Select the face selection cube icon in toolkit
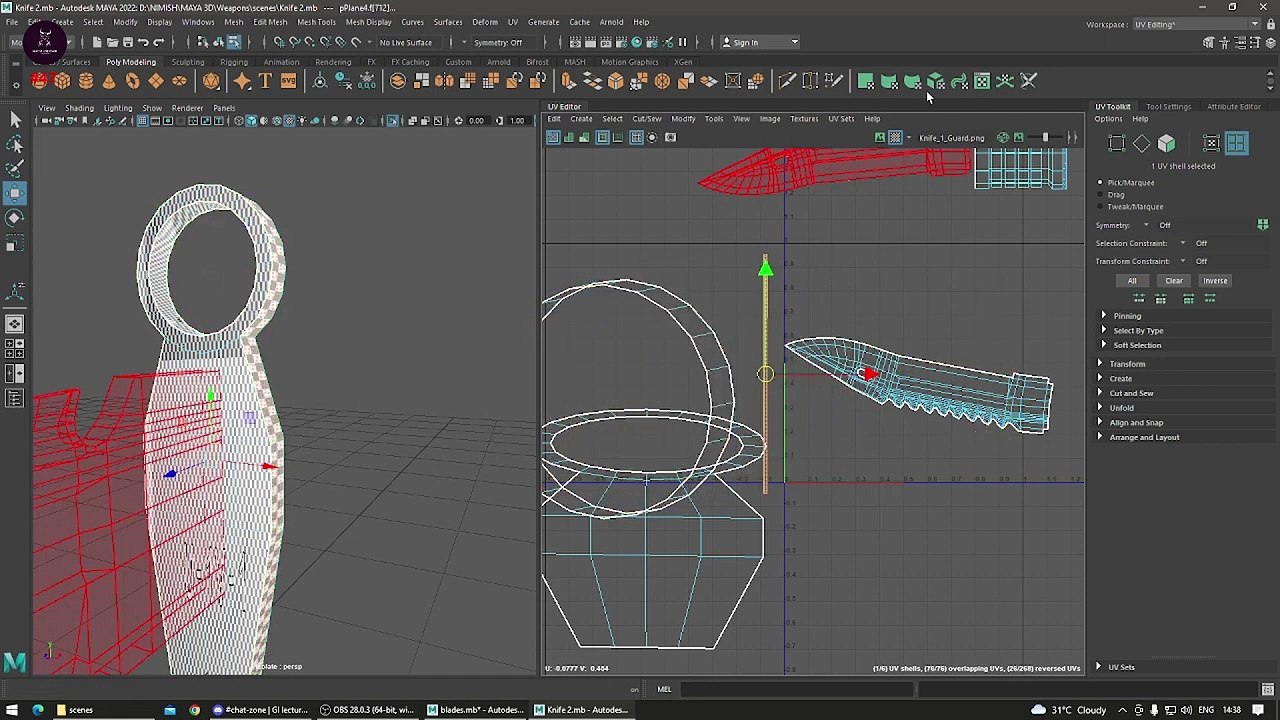The width and height of the screenshot is (1280, 720). tap(1166, 144)
